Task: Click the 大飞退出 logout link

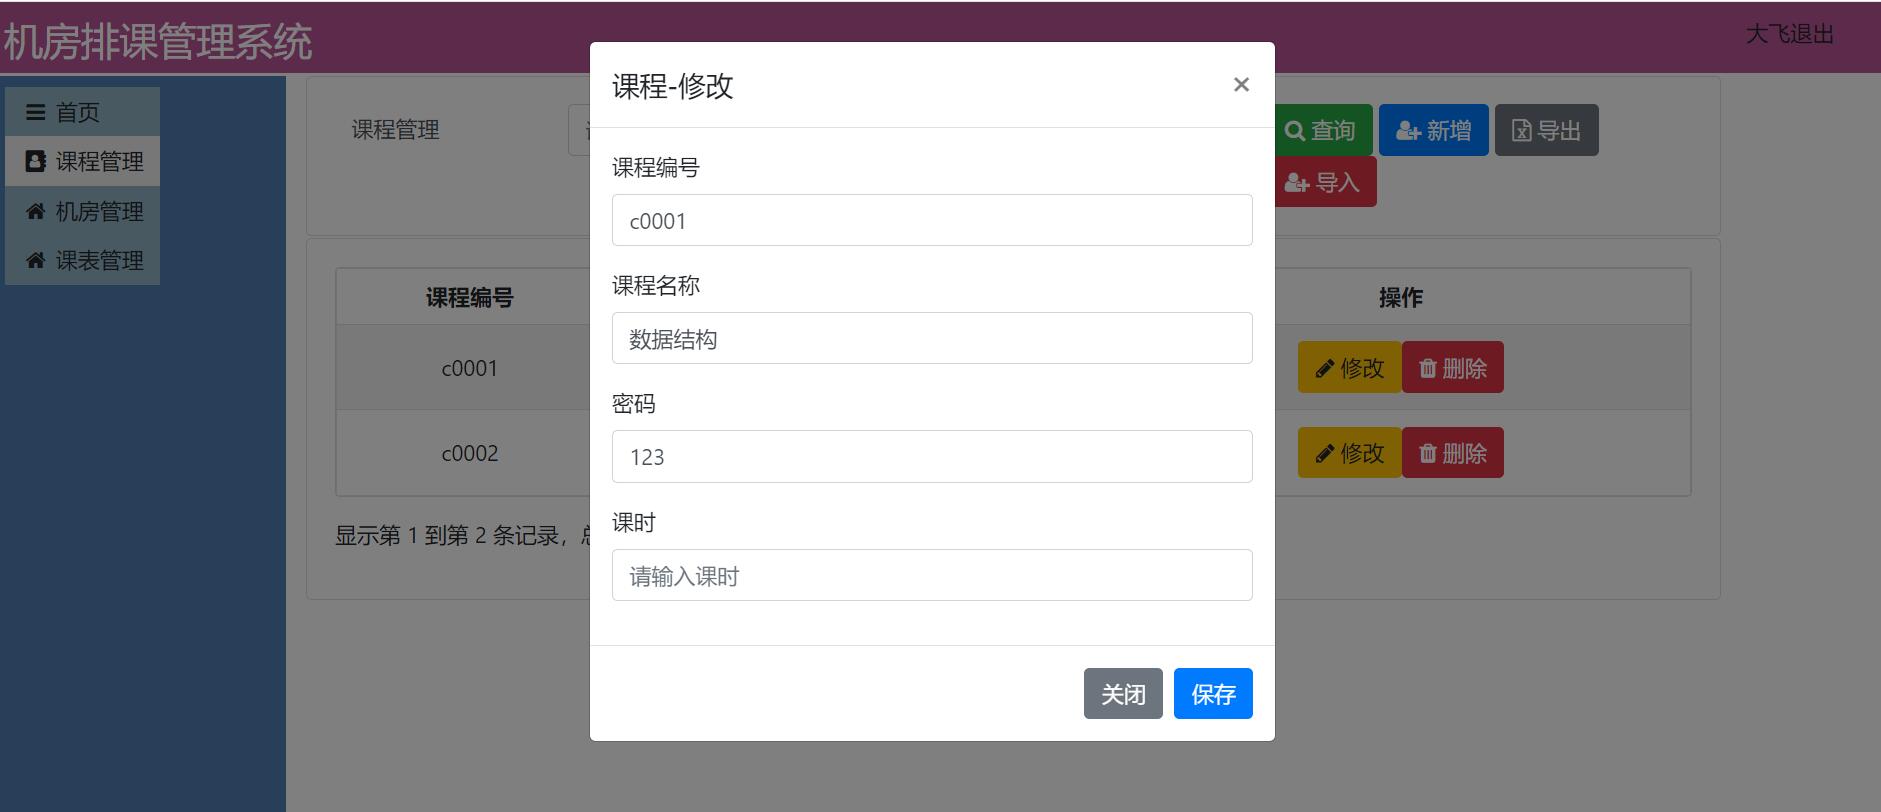Action: [x=1789, y=34]
